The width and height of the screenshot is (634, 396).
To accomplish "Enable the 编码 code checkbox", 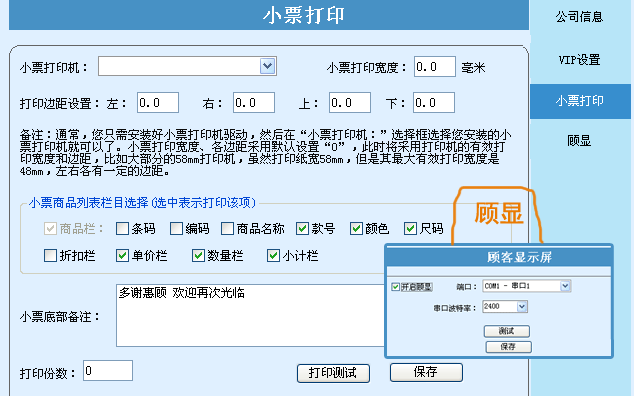I will pos(176,229).
